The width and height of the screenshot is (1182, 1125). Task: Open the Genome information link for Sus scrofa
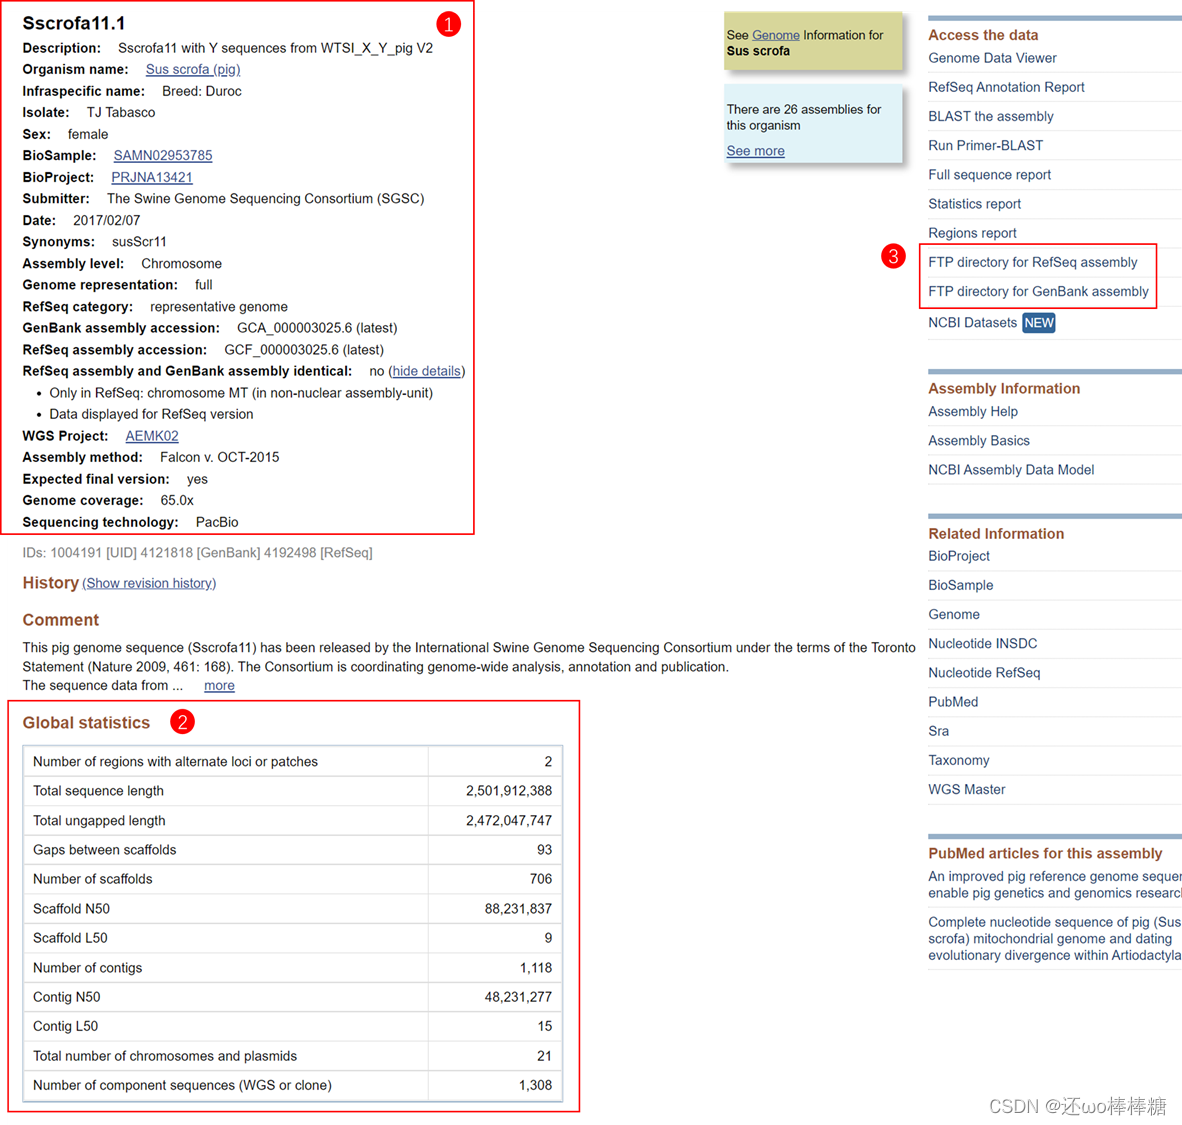click(776, 35)
